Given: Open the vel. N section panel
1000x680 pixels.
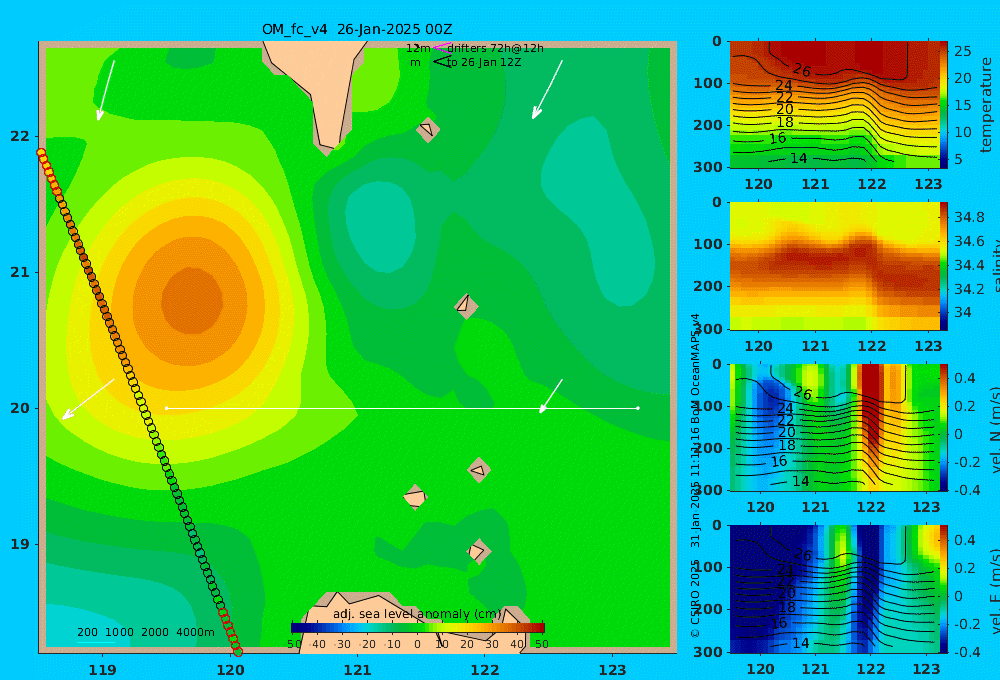Looking at the screenshot, I should point(835,427).
